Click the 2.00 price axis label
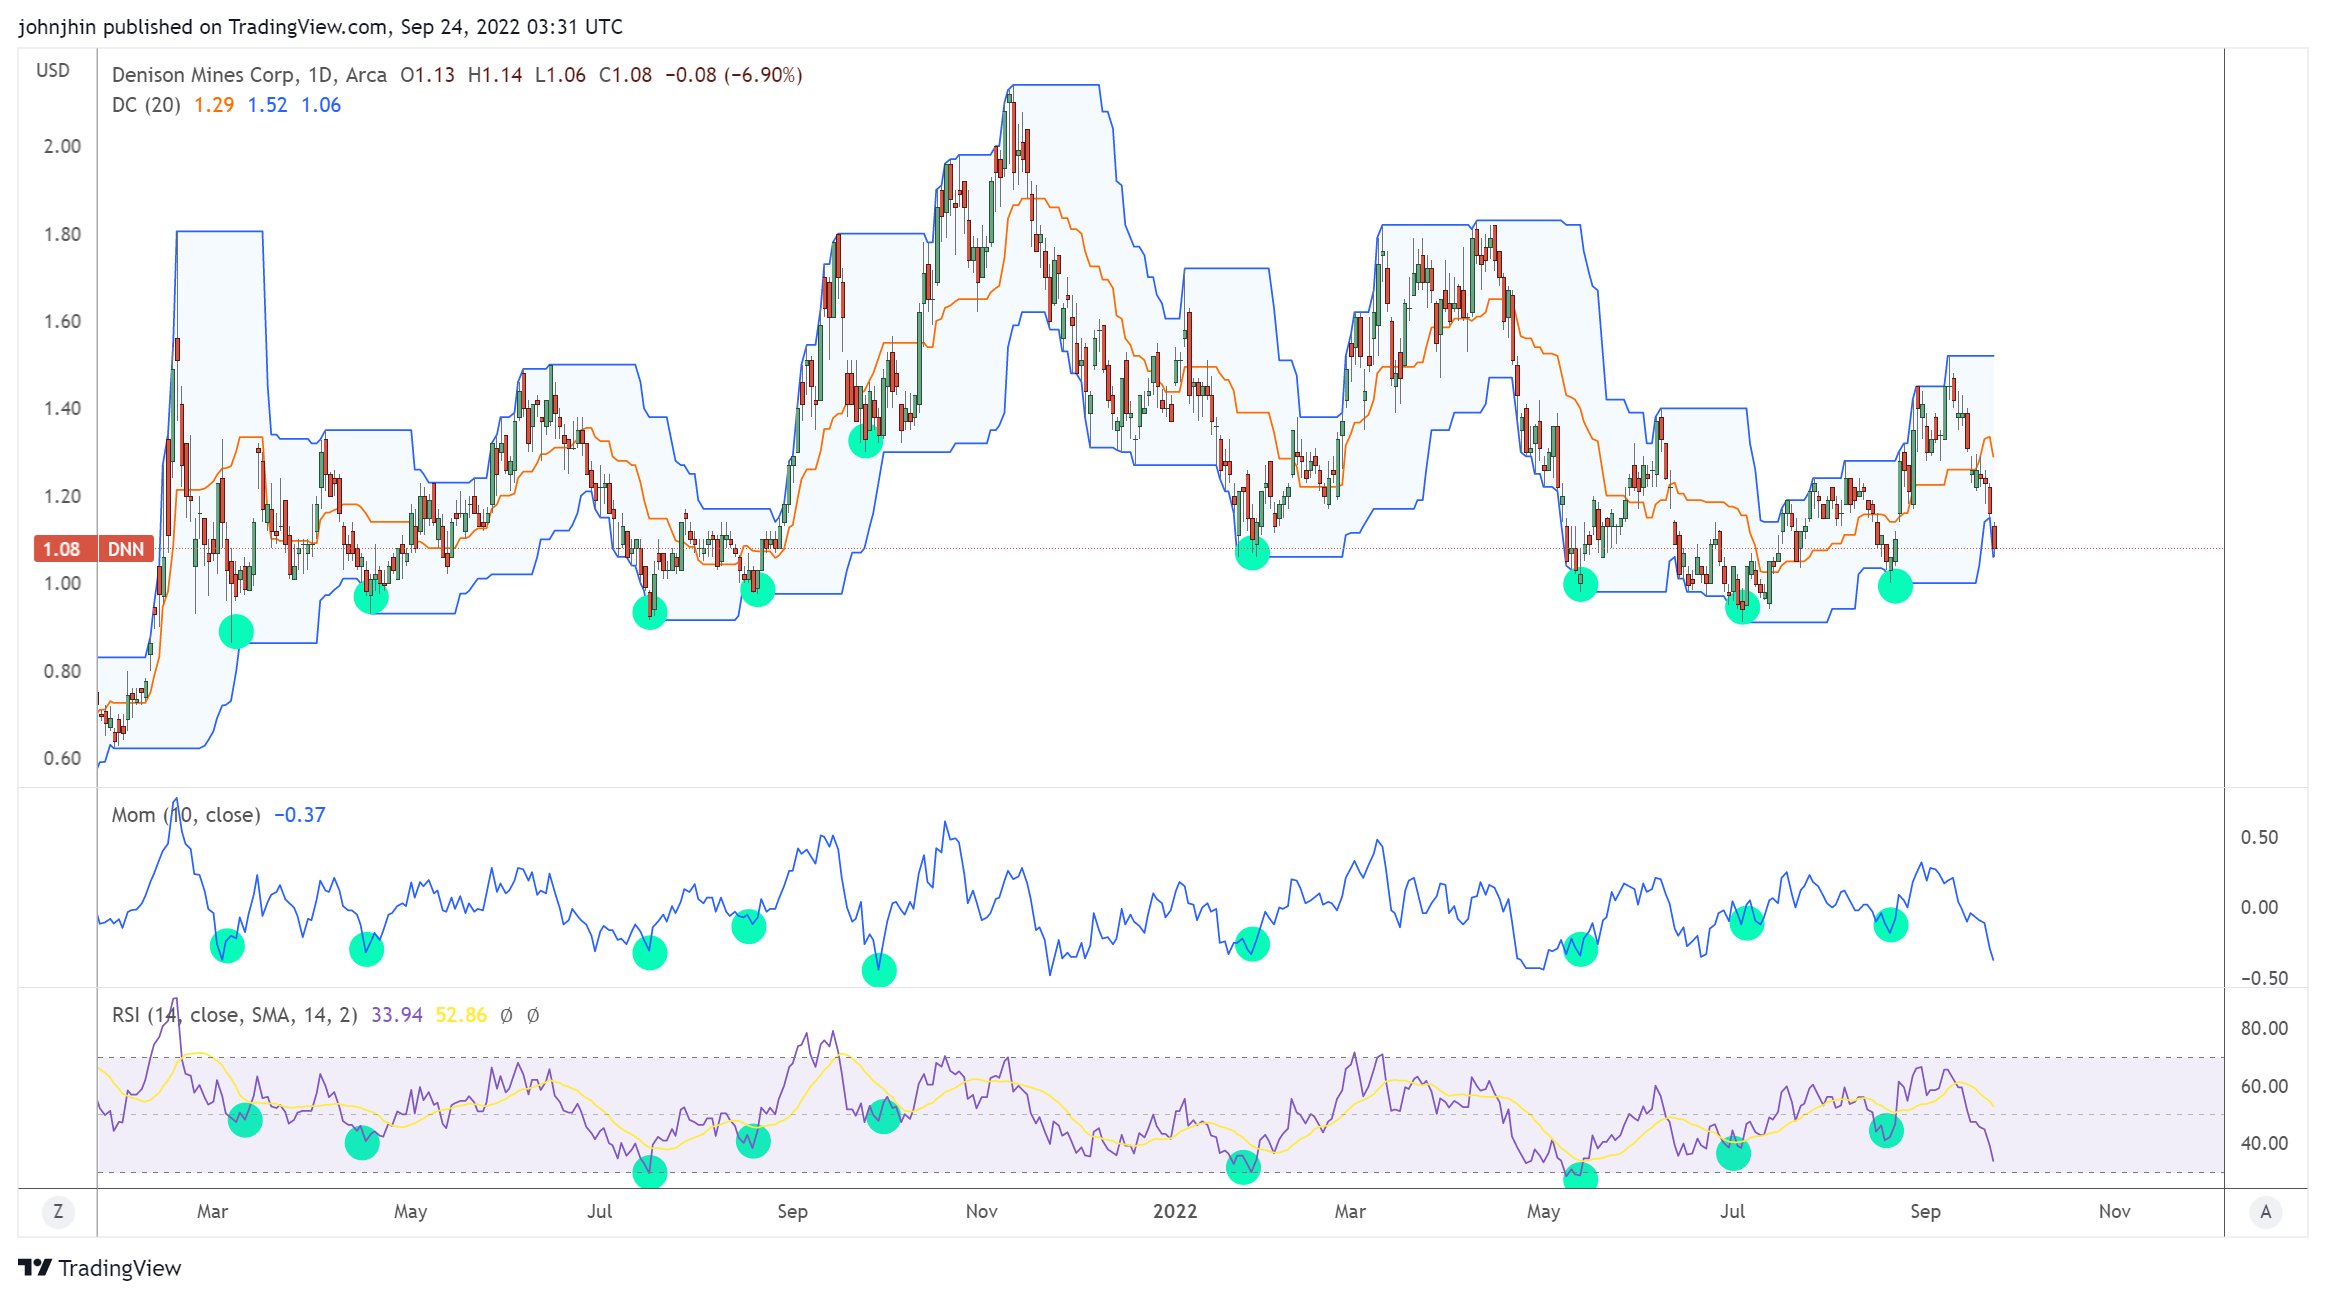The image size is (2326, 1298). tap(62, 146)
